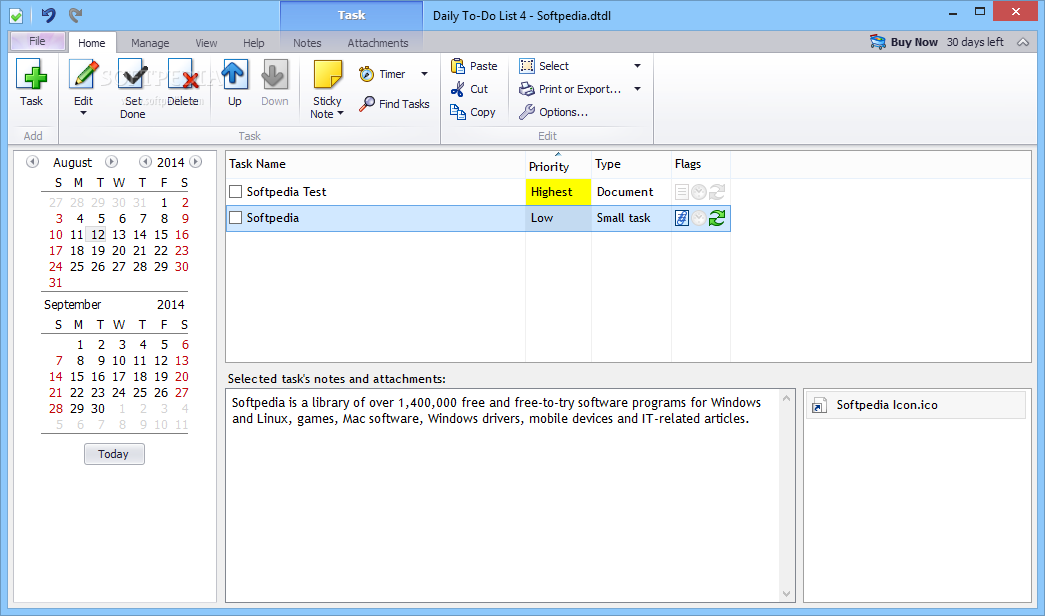Click inside the task notes text area
Image resolution: width=1045 pixels, height=616 pixels.
(503, 495)
